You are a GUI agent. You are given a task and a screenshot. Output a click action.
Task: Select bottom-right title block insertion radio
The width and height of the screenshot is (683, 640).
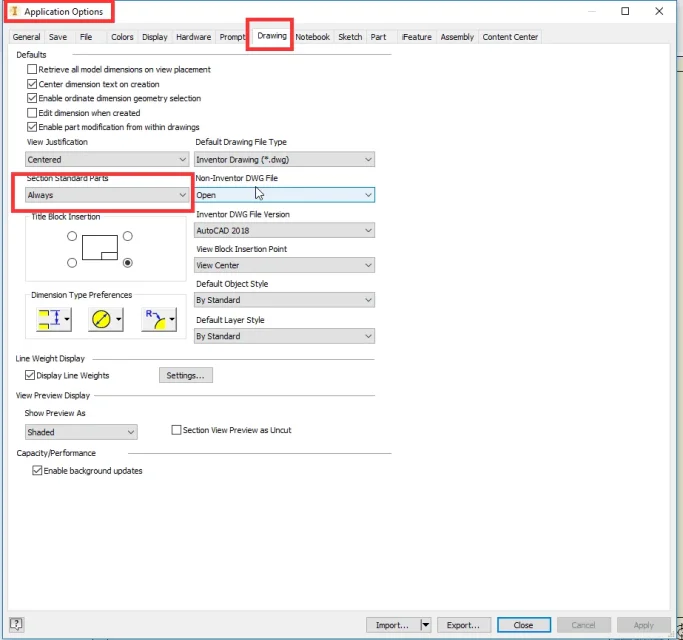[x=128, y=263]
